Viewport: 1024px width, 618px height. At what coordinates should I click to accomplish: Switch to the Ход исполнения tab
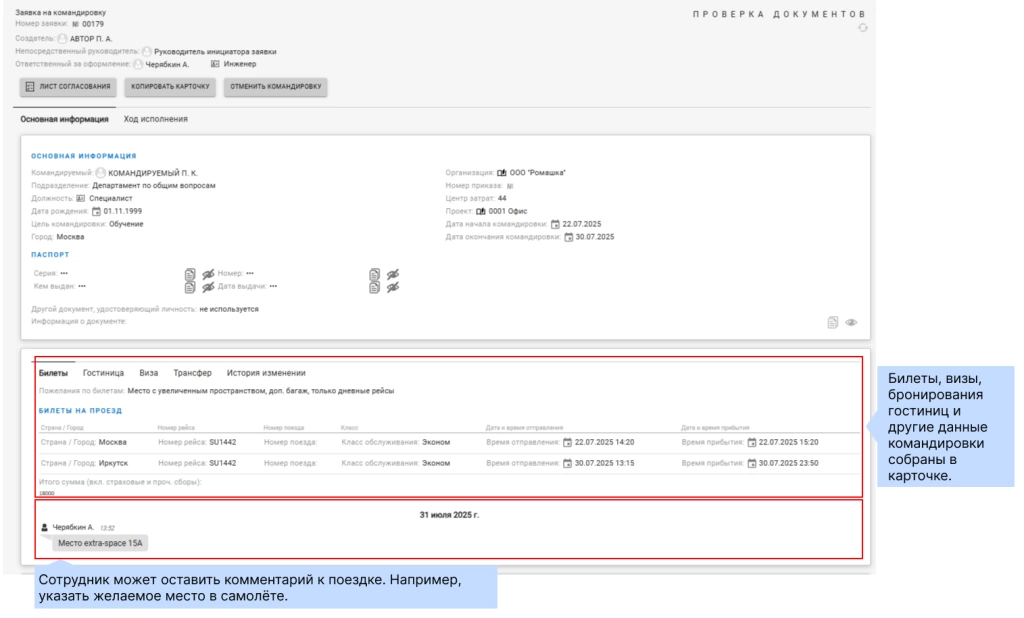(155, 120)
